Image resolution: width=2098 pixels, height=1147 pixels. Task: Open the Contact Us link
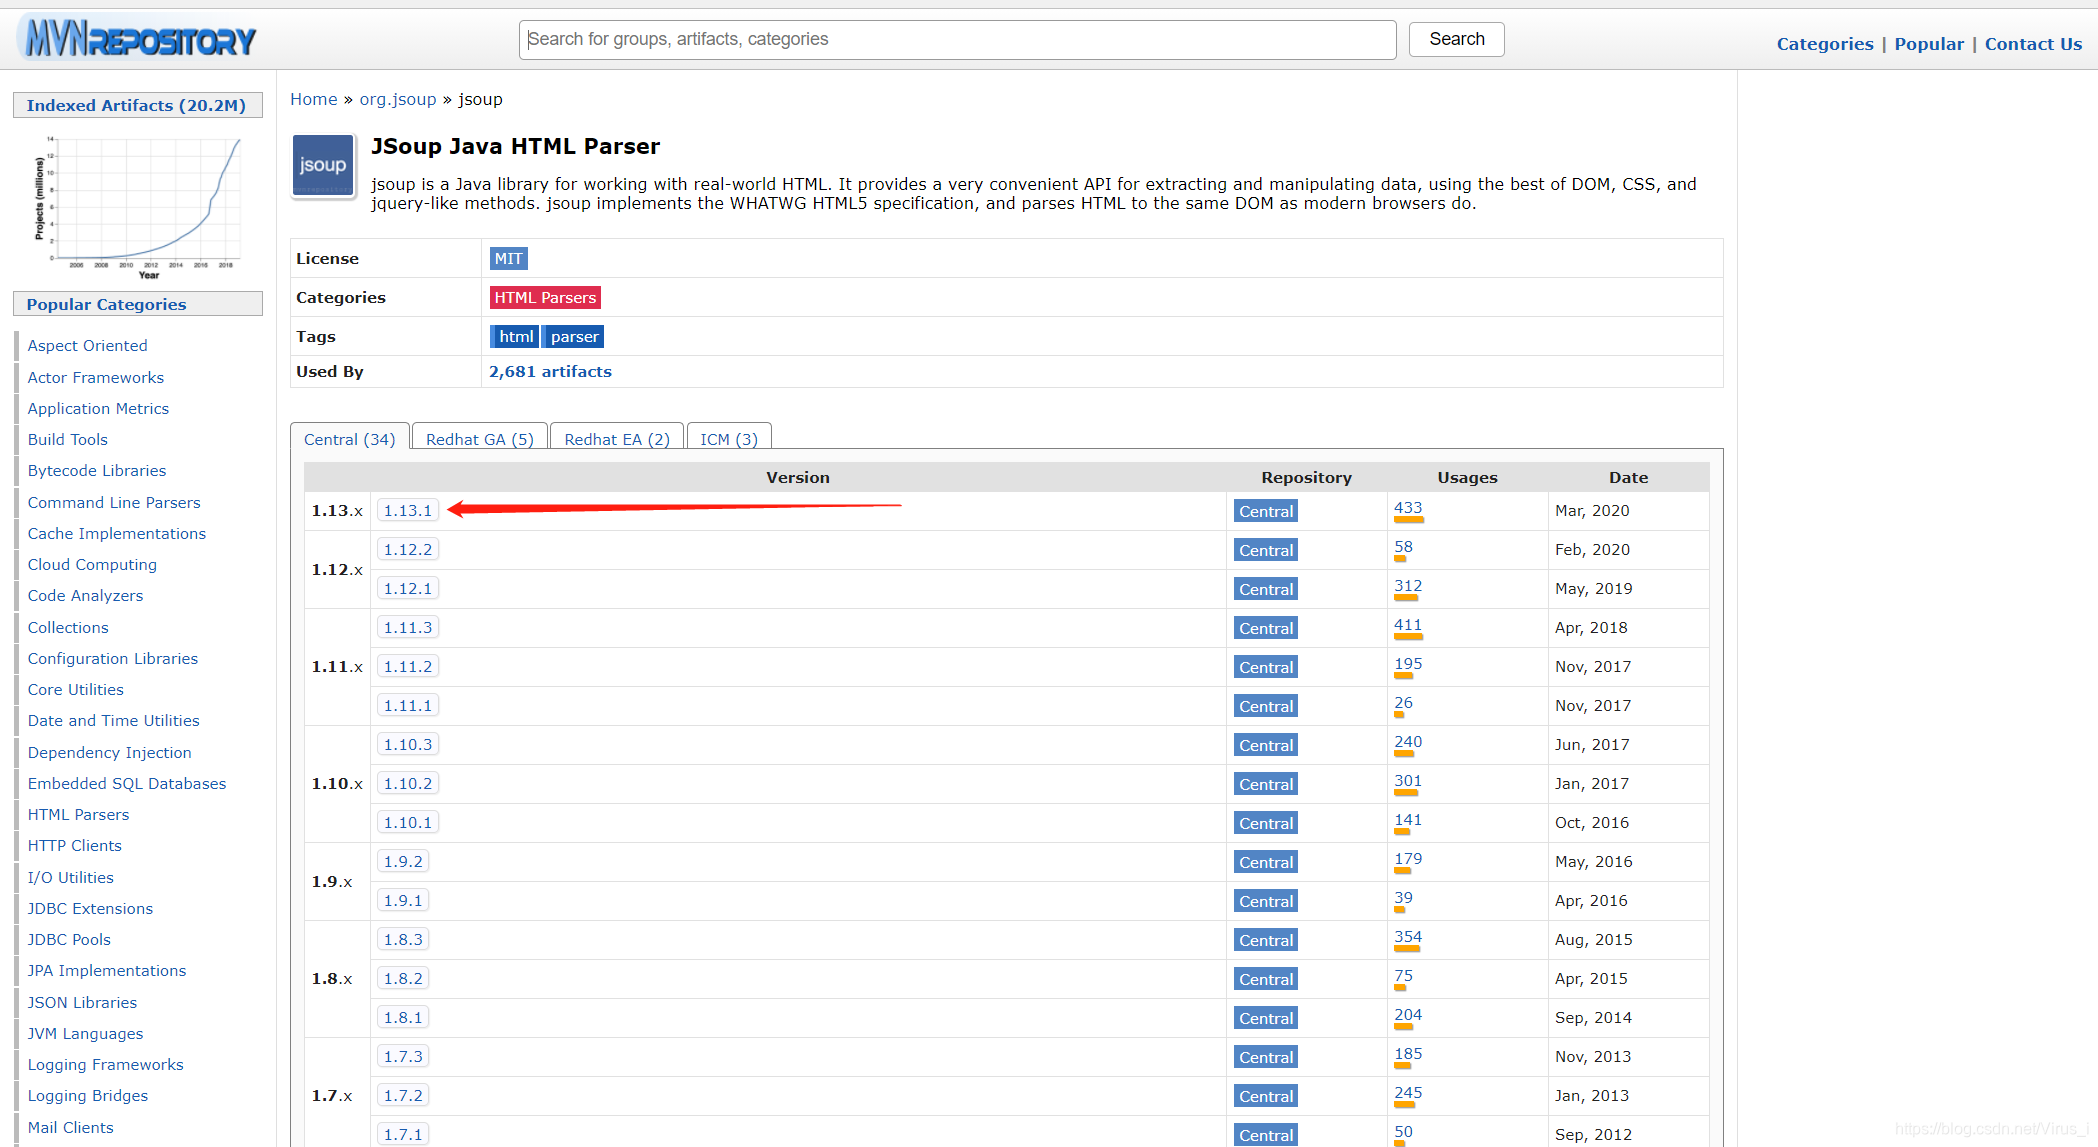tap(2033, 44)
